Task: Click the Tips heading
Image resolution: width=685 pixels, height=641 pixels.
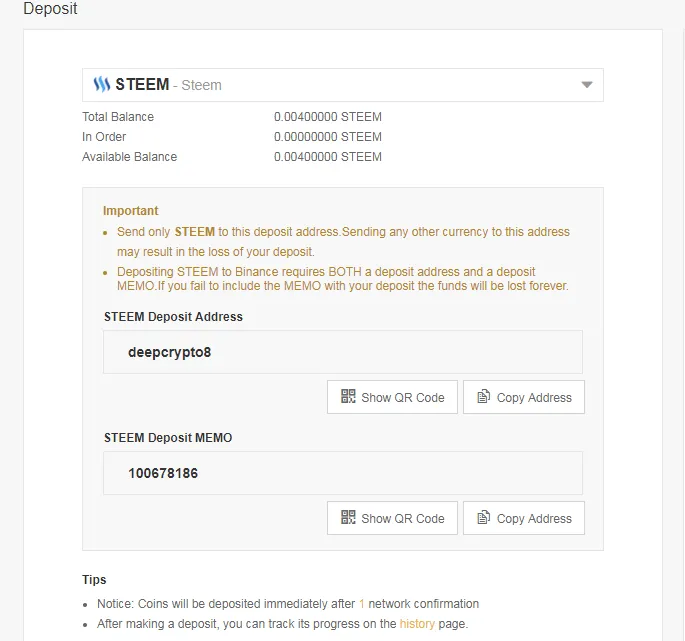Action: pyautogui.click(x=94, y=579)
